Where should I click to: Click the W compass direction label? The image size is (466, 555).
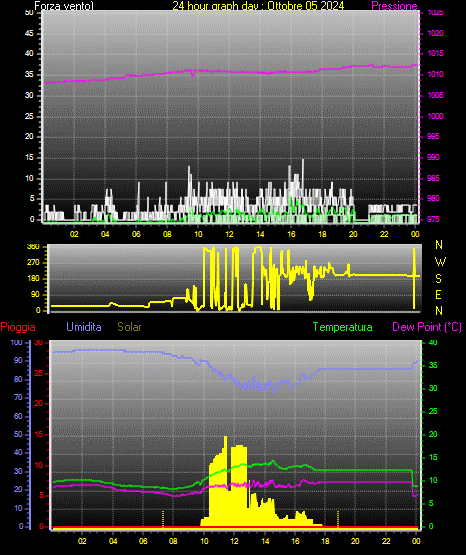pyautogui.click(x=440, y=262)
